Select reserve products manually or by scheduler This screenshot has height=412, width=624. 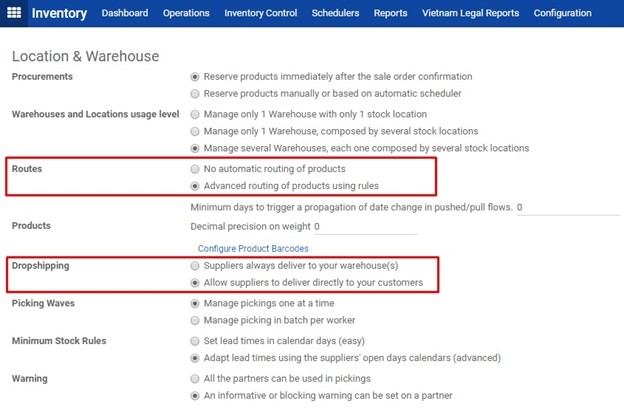click(x=195, y=94)
